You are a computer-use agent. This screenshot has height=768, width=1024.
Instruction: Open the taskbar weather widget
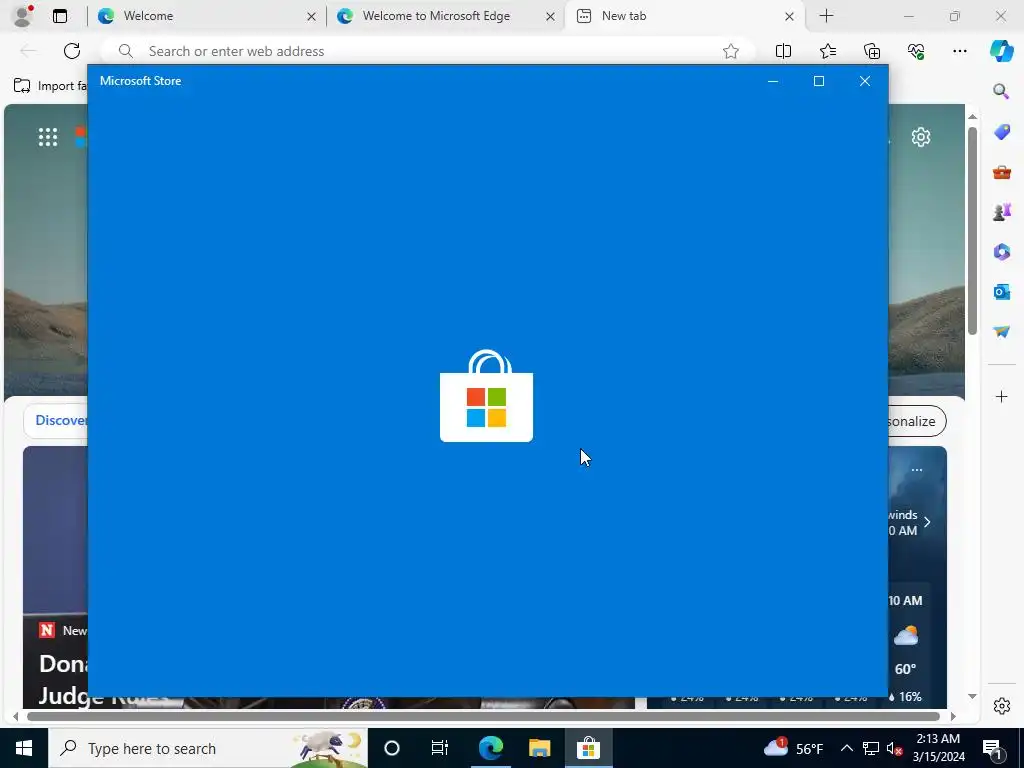pyautogui.click(x=793, y=748)
